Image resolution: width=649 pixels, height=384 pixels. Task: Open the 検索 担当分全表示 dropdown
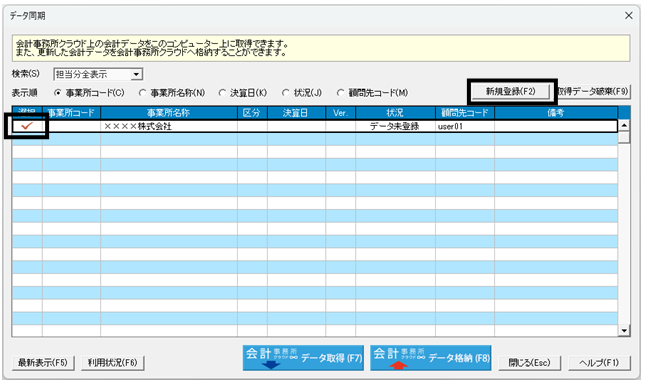[x=136, y=74]
